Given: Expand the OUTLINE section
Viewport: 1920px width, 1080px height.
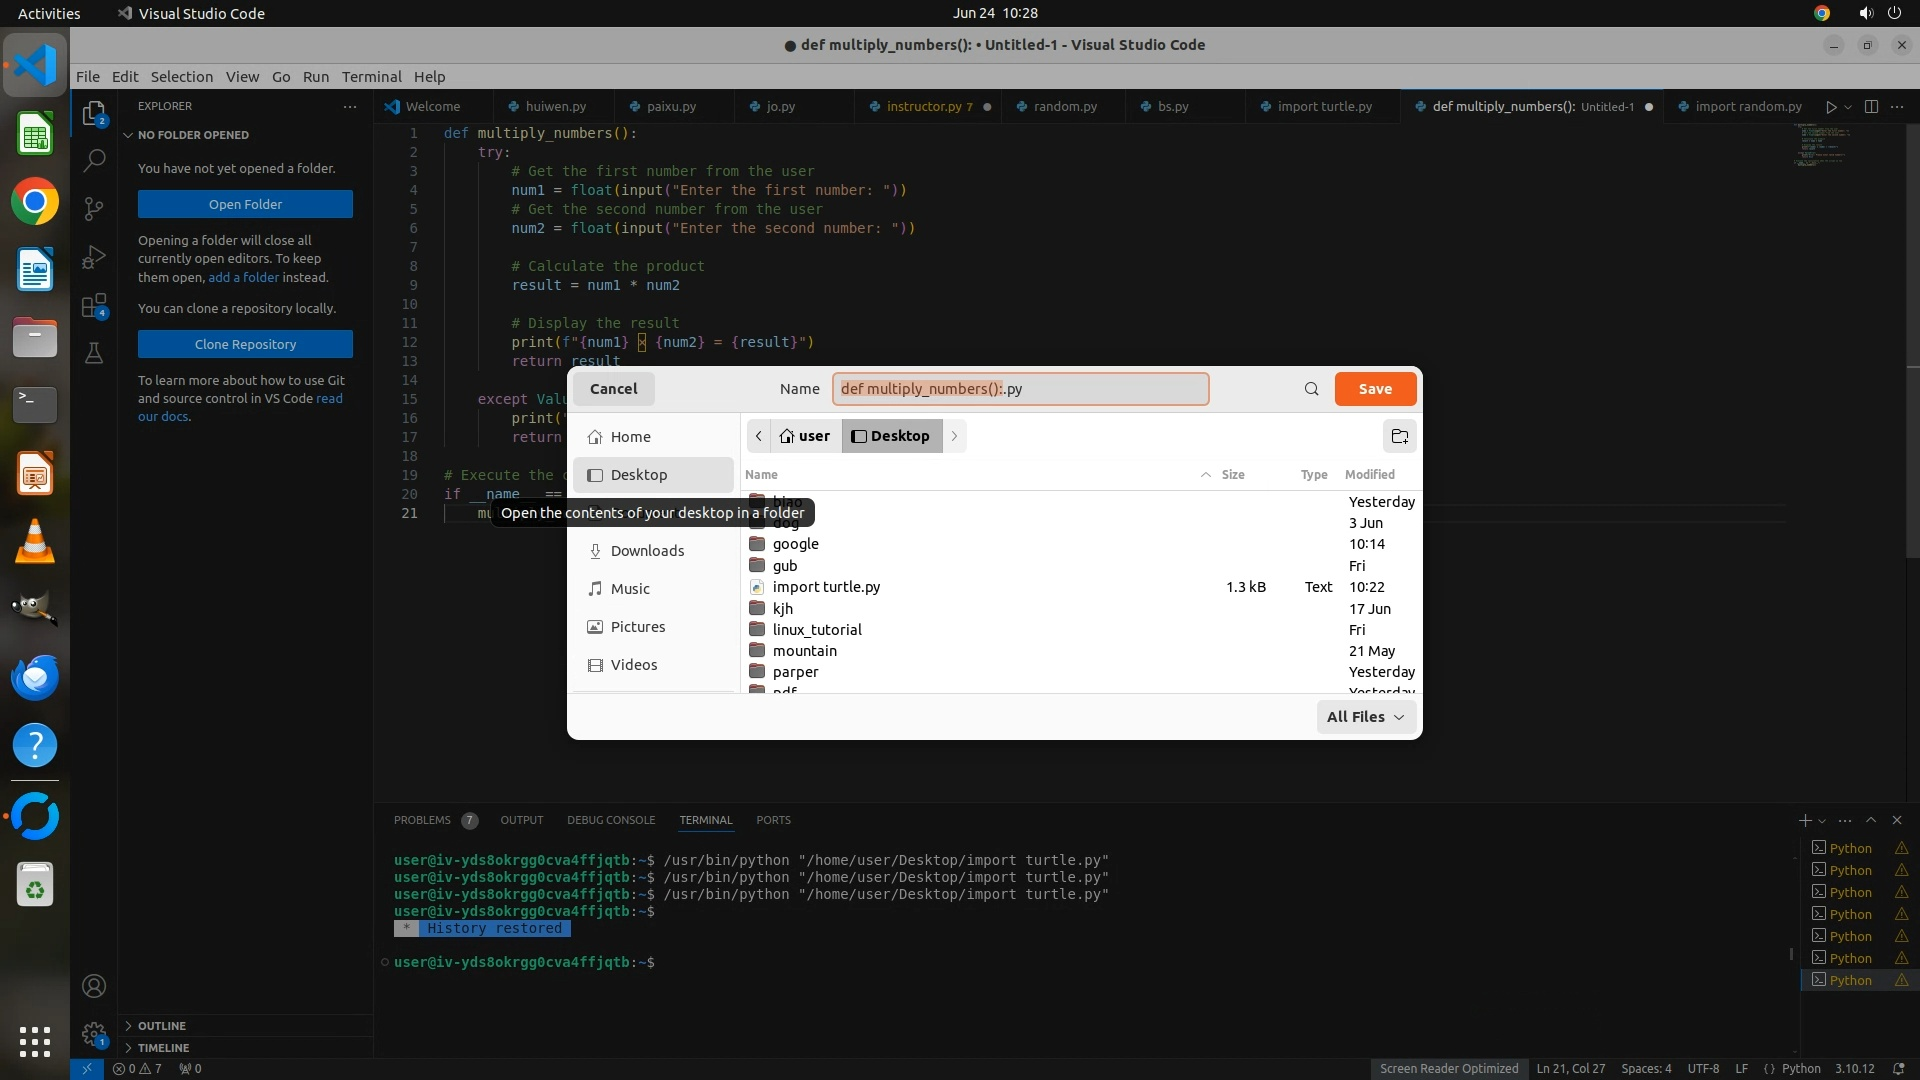Looking at the screenshot, I should point(161,1026).
